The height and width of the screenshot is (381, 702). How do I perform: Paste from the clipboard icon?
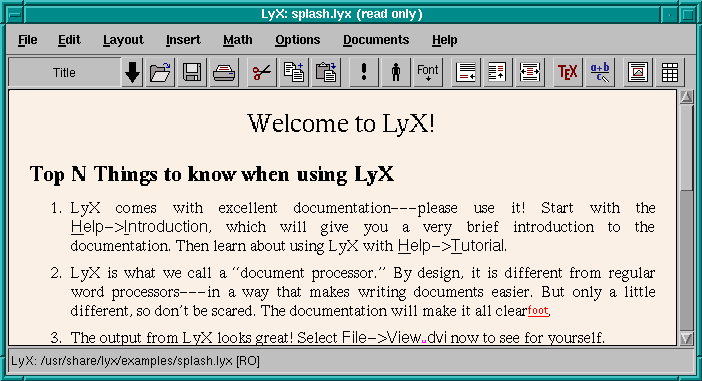coord(326,72)
